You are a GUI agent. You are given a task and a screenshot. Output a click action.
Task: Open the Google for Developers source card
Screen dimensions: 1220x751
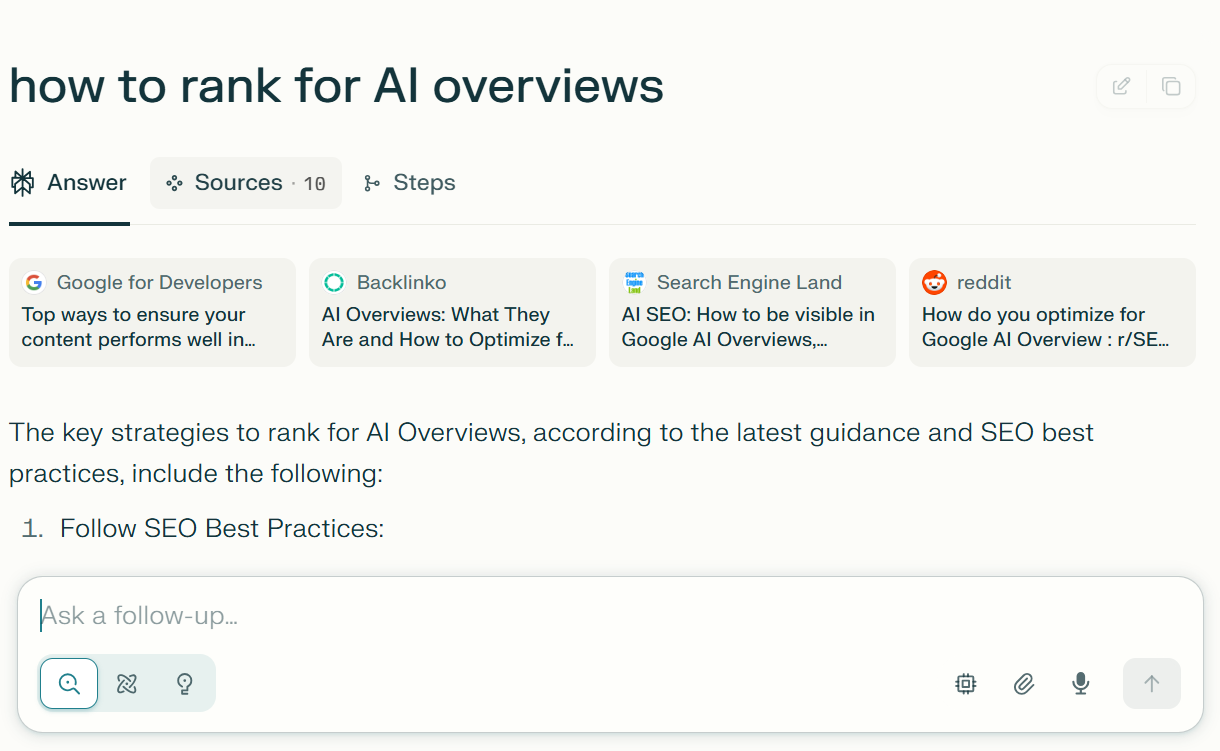click(x=152, y=313)
